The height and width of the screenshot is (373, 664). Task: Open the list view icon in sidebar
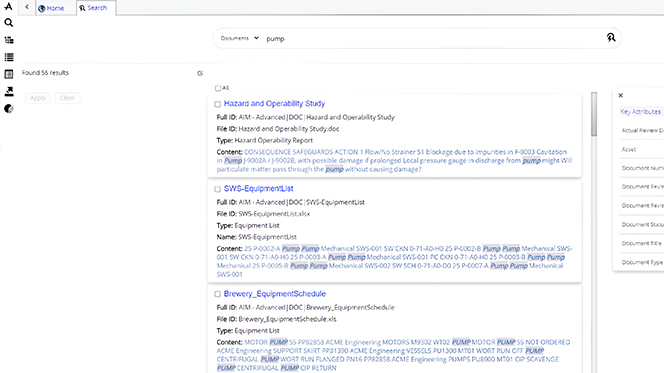pyautogui.click(x=8, y=57)
